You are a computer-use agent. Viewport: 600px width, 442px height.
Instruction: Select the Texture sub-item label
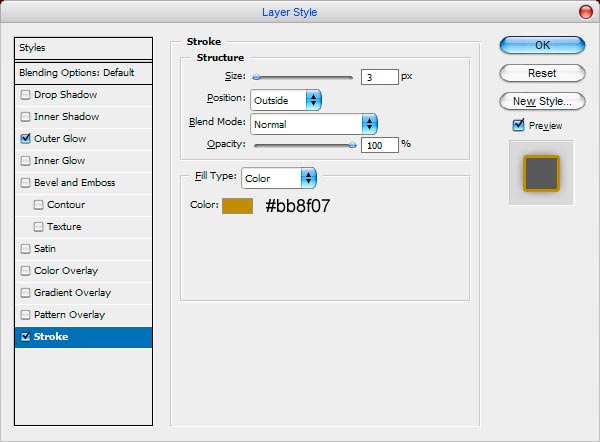coord(64,227)
